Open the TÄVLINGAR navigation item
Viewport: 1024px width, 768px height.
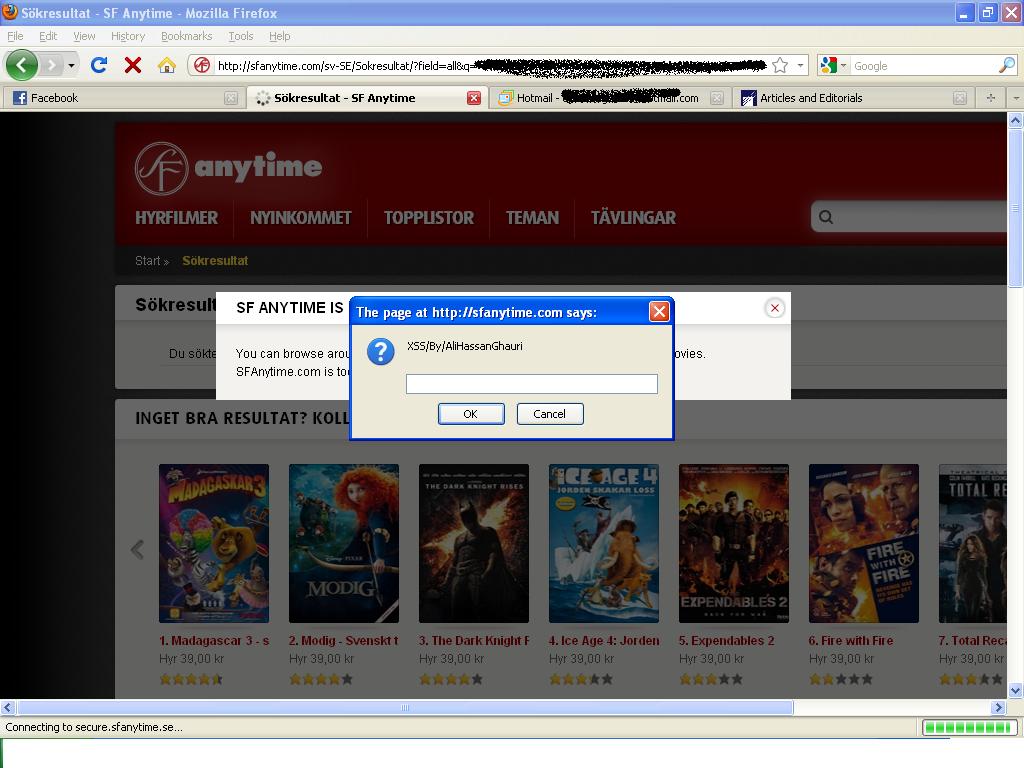point(633,217)
